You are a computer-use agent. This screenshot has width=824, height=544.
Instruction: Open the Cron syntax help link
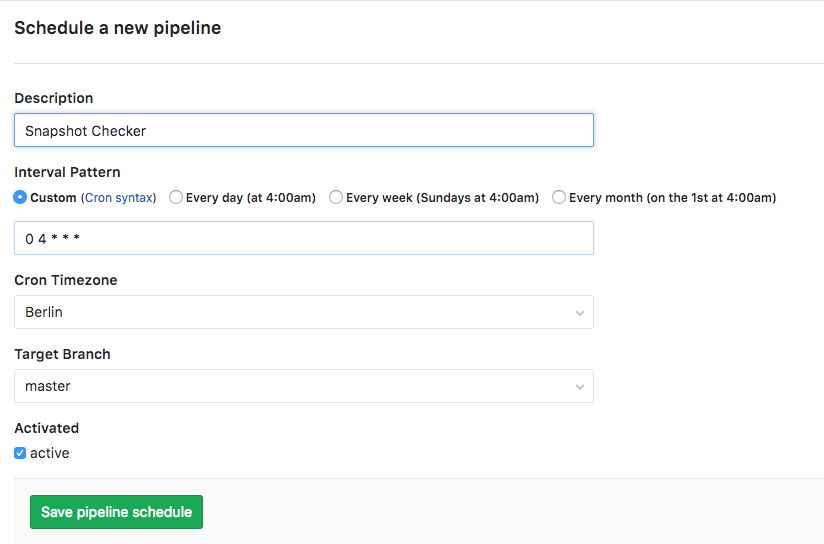118,198
